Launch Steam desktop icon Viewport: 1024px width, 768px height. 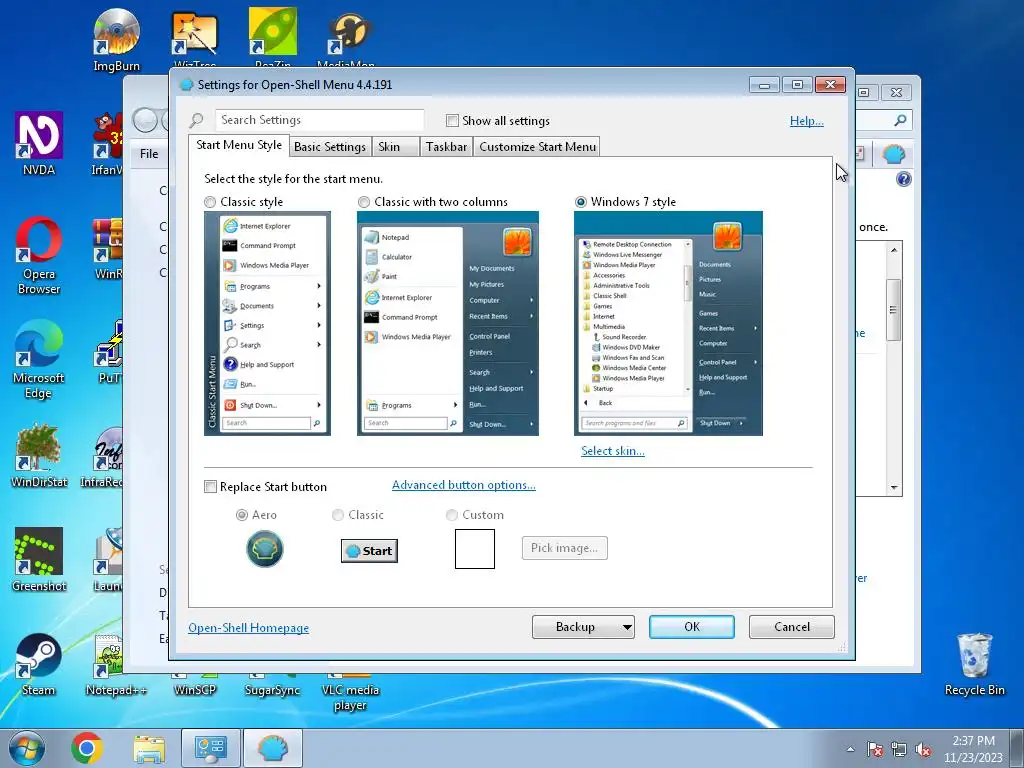[x=39, y=664]
